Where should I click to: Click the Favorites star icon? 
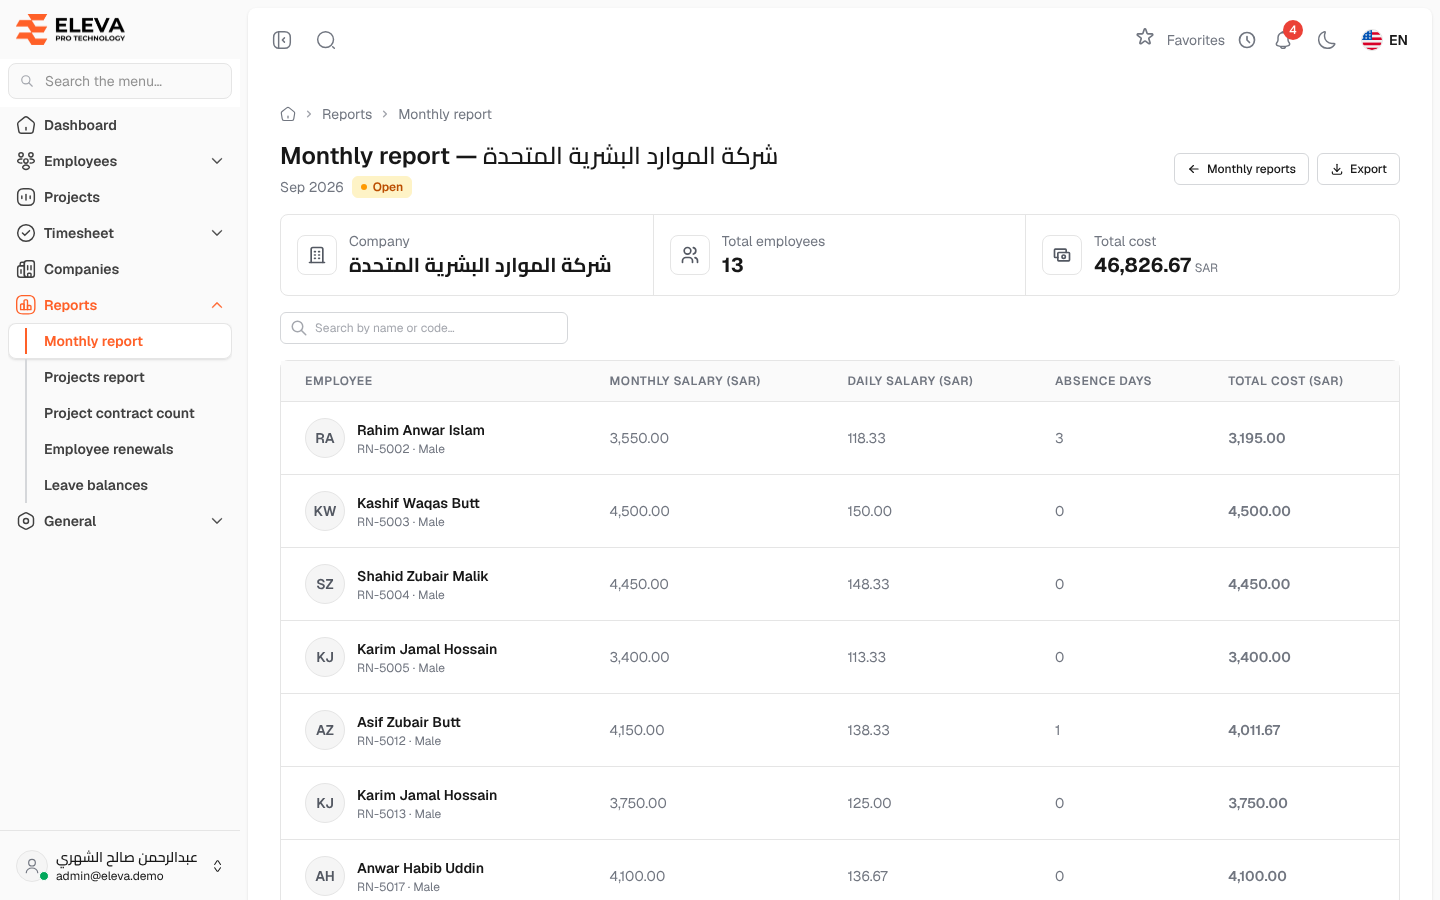(1145, 37)
